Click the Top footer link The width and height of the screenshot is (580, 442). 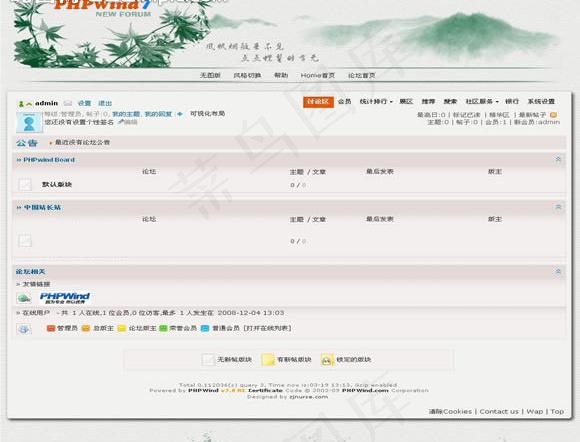click(557, 411)
